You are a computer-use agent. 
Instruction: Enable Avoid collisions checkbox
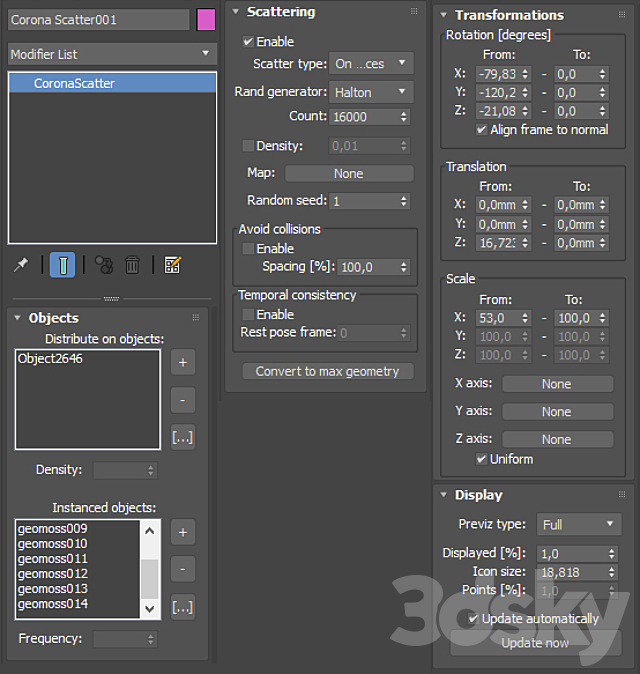248,248
